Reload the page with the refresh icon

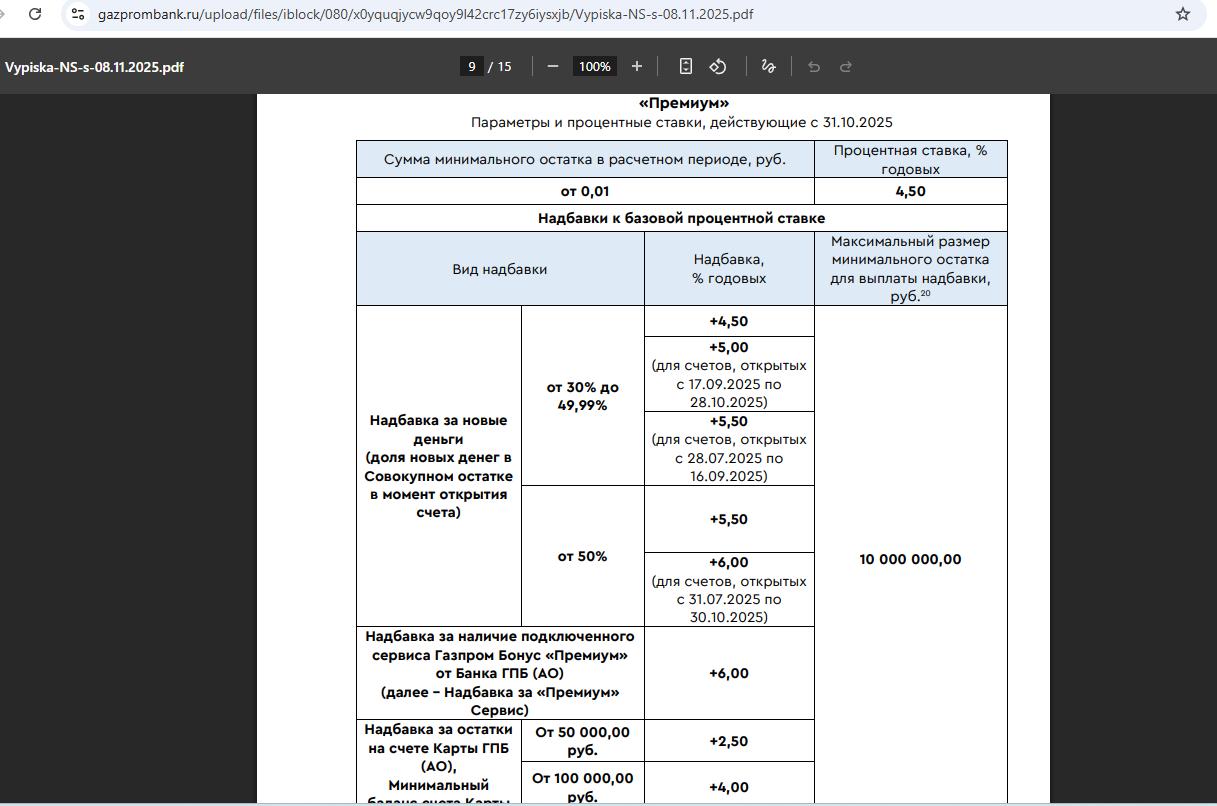click(x=35, y=14)
